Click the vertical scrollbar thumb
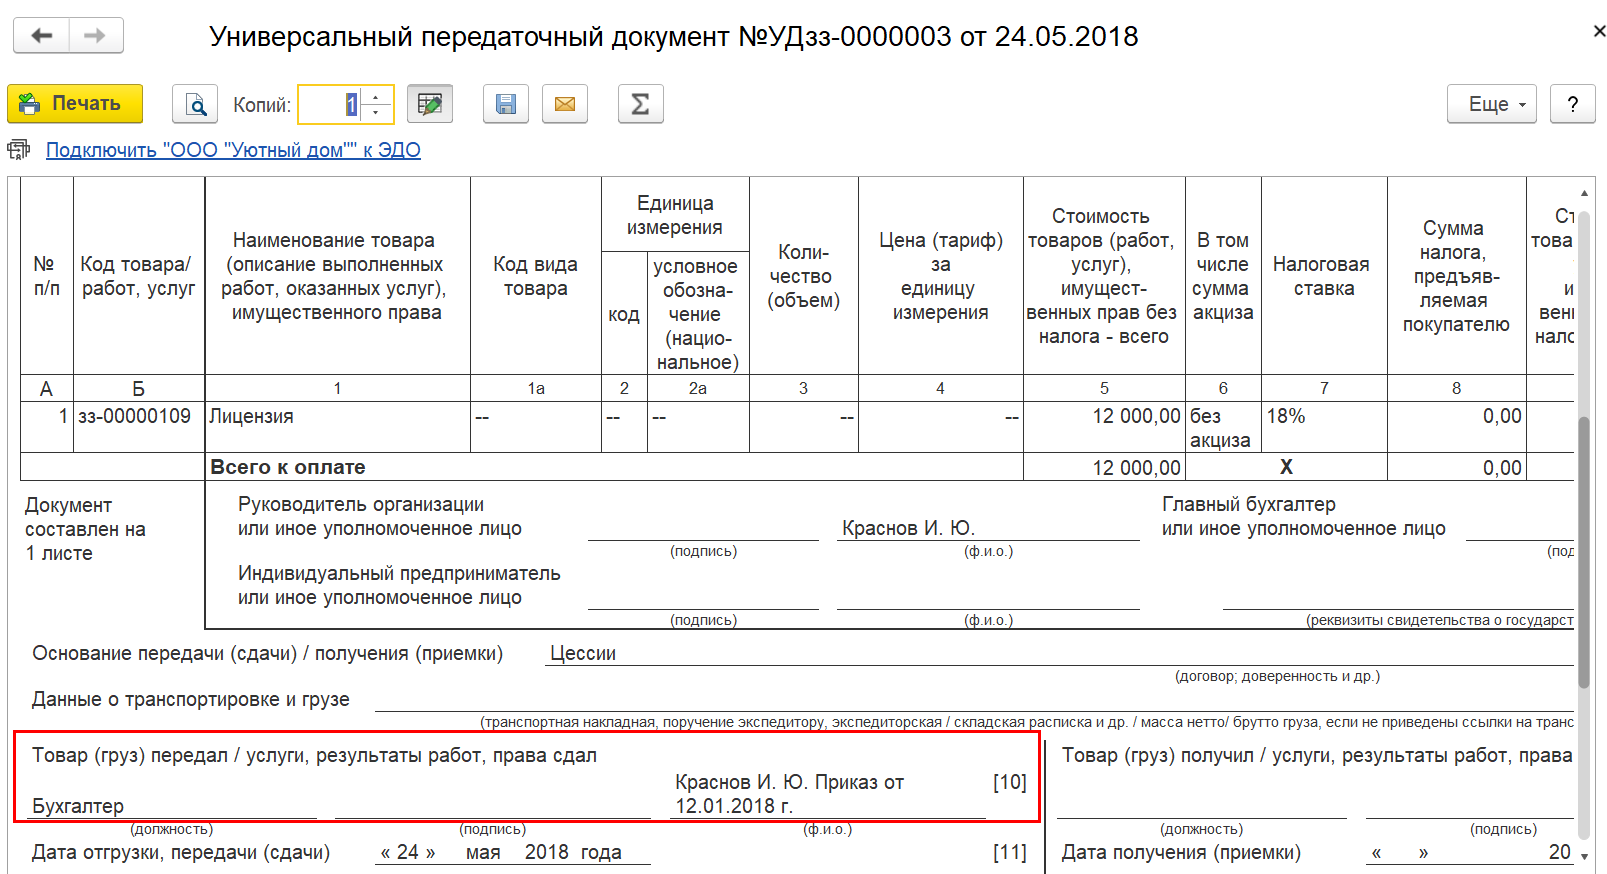 pyautogui.click(x=1584, y=552)
